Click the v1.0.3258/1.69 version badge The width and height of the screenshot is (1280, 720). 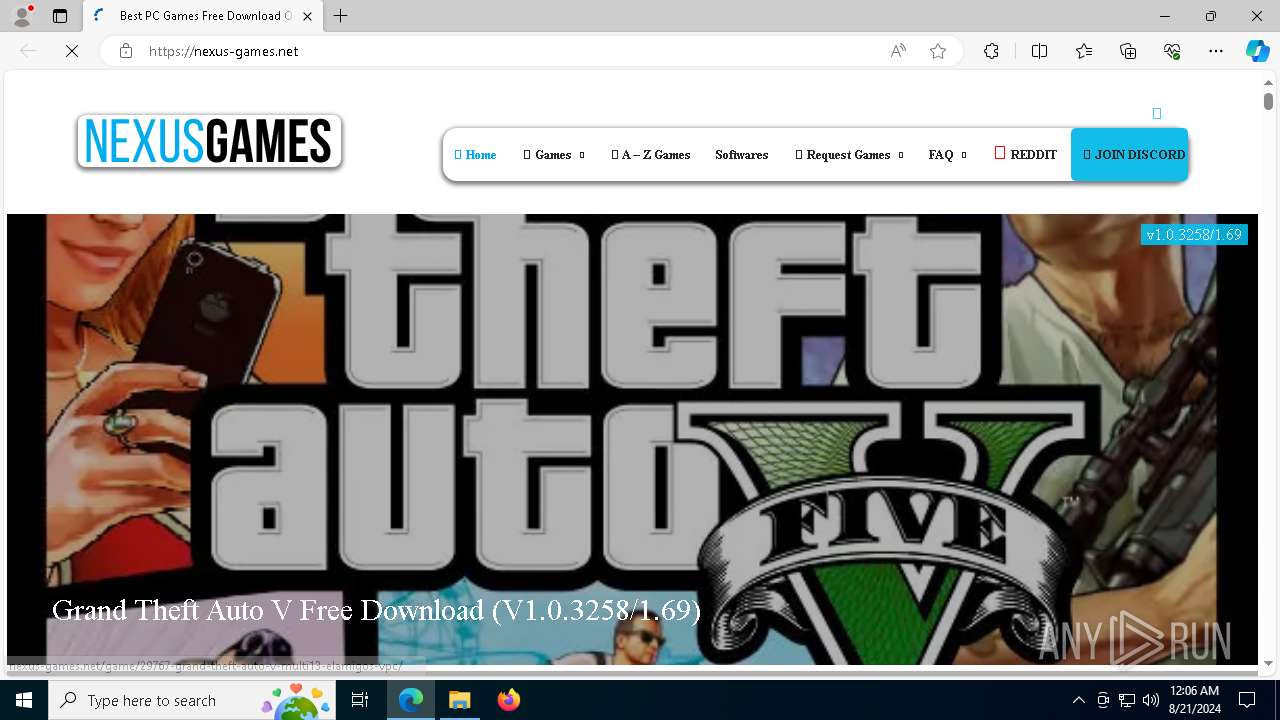(1194, 235)
